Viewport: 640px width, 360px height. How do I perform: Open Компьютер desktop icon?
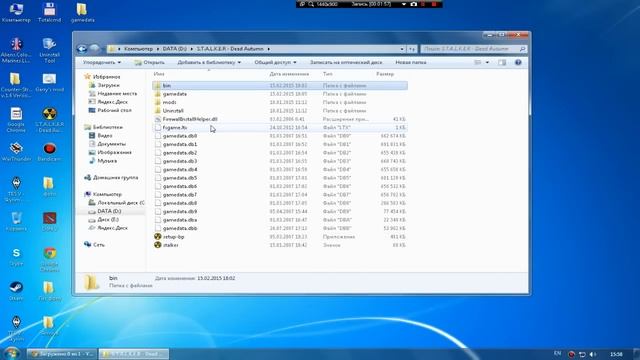pos(16,12)
